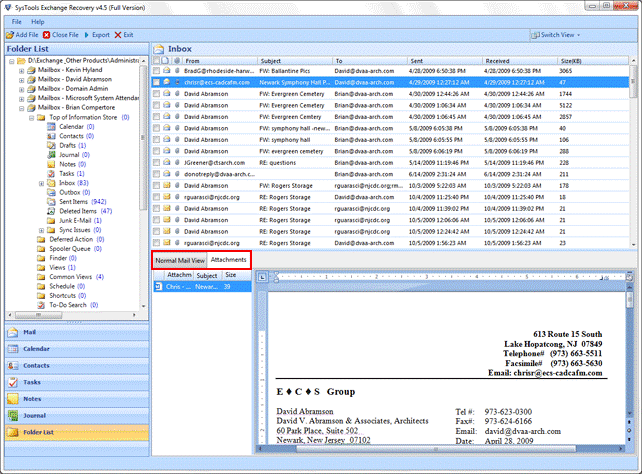The width and height of the screenshot is (642, 474).
Task: Check box for FW: evergreen cemetery 288 KB email
Action: (156, 151)
